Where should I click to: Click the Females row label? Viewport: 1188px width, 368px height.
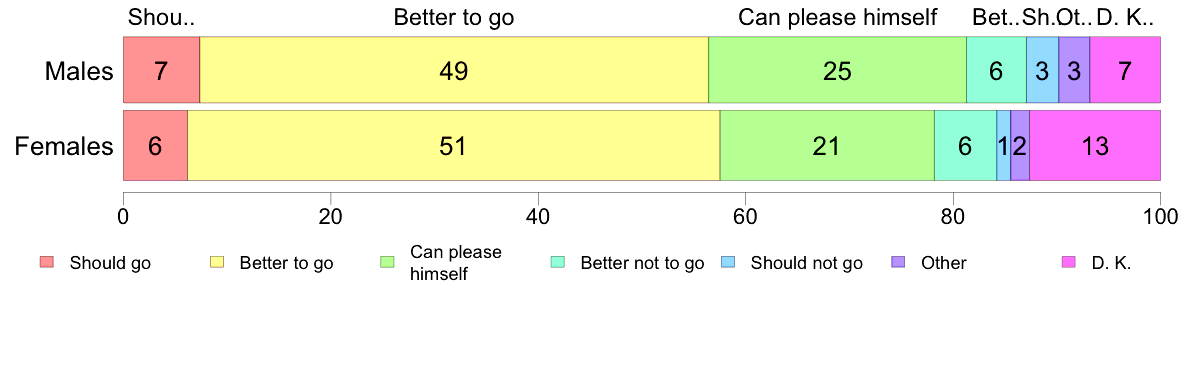tap(64, 146)
